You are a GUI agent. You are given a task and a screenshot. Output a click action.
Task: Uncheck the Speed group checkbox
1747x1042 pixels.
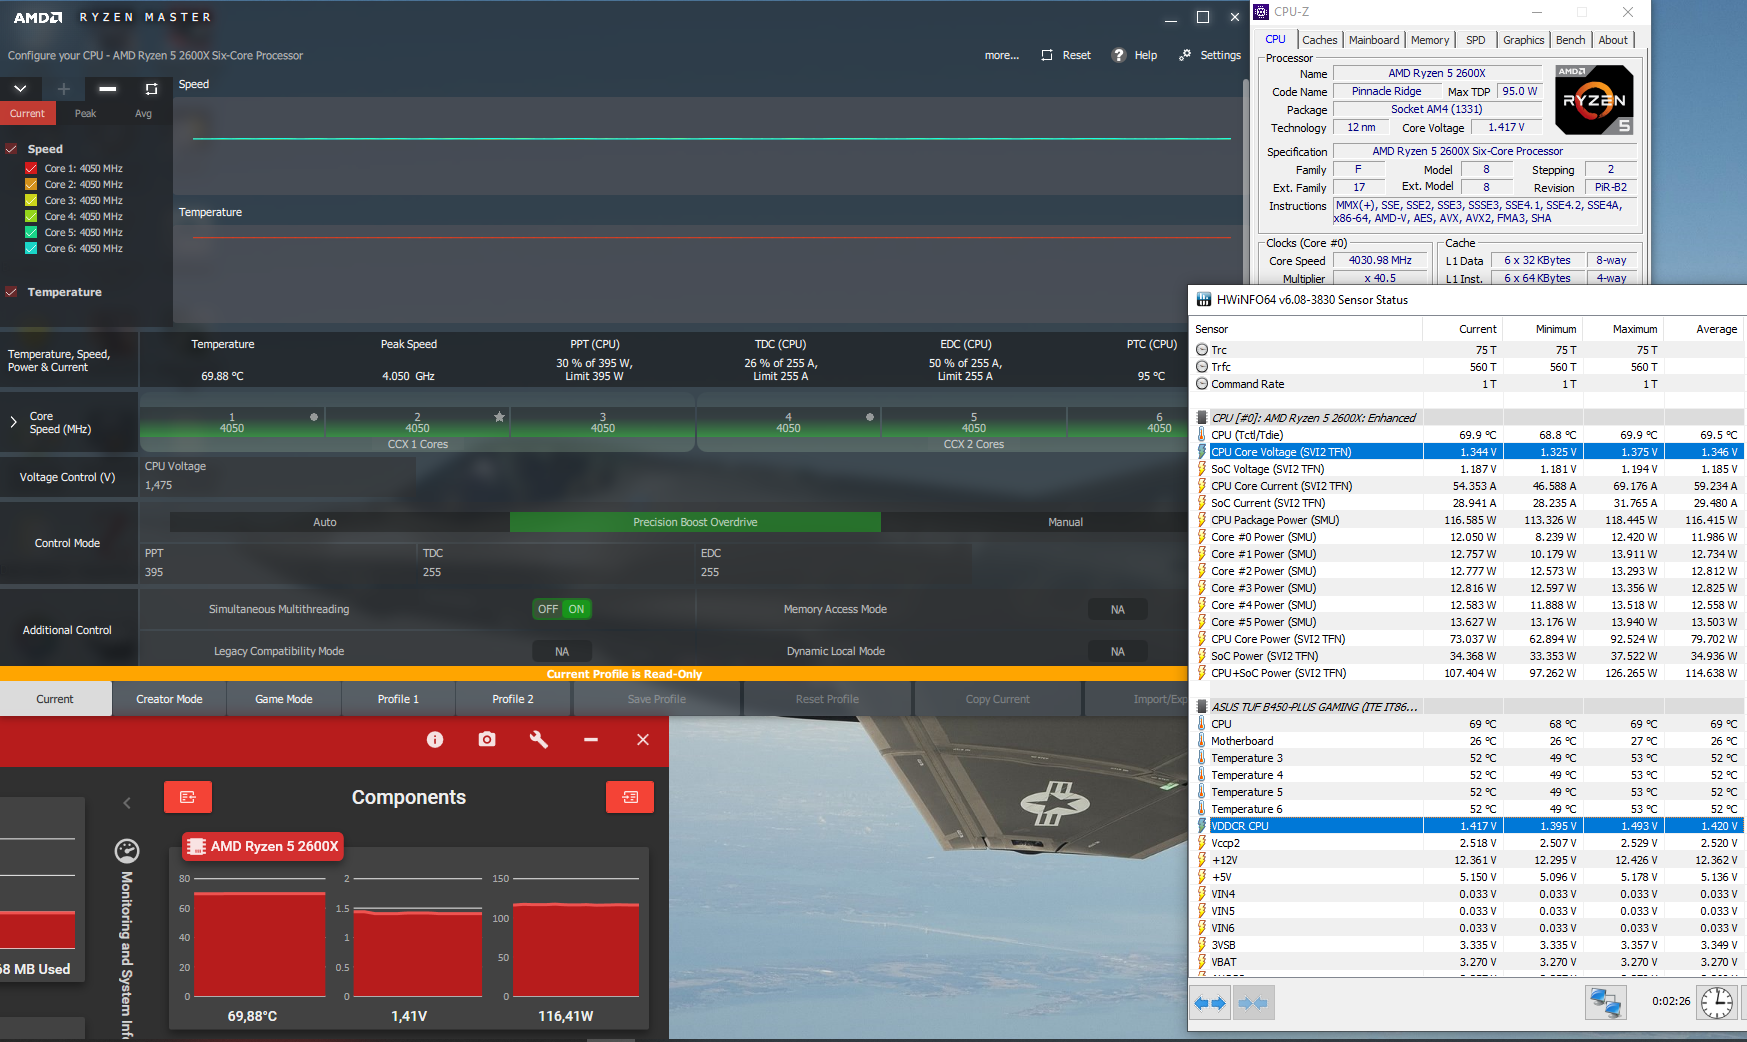[x=12, y=149]
